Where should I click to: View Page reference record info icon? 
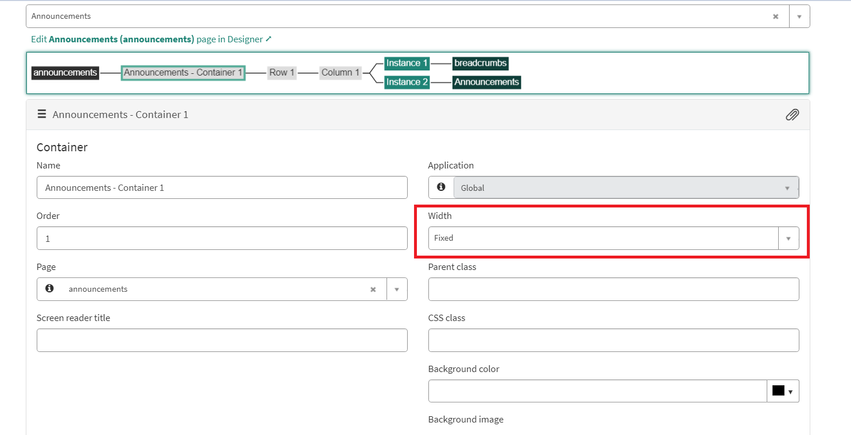[x=49, y=289]
